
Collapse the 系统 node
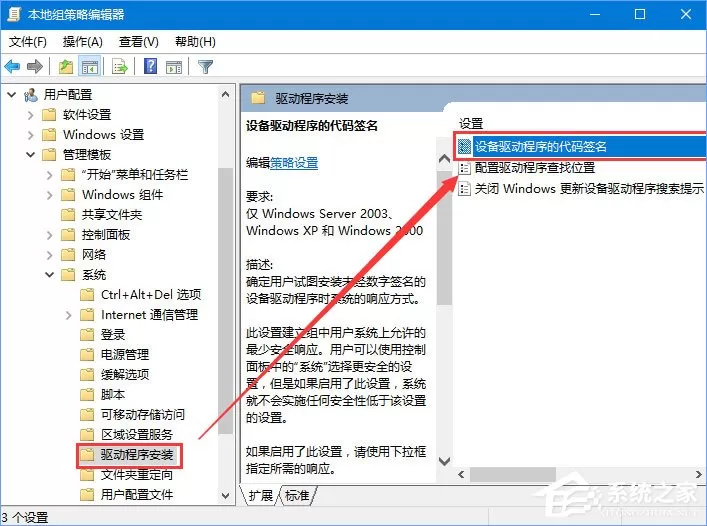click(49, 274)
